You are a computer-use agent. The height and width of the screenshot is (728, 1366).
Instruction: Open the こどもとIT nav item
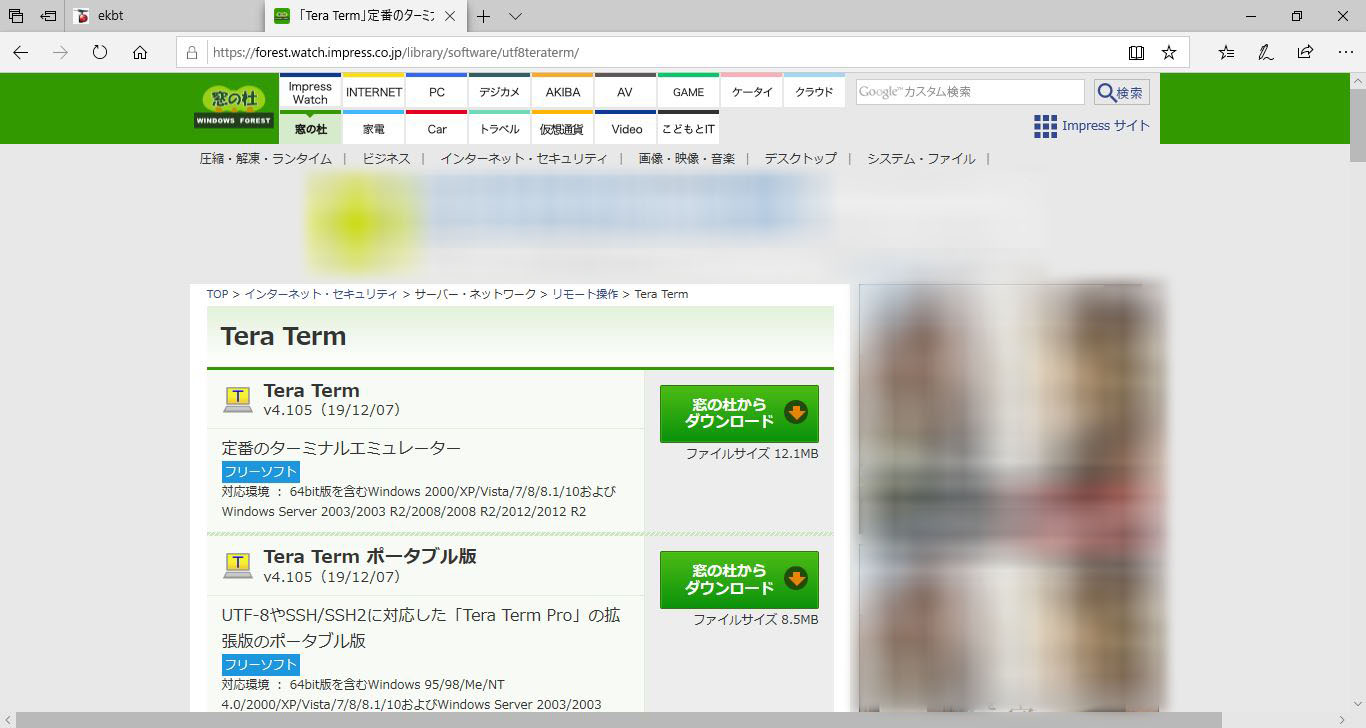tap(688, 128)
